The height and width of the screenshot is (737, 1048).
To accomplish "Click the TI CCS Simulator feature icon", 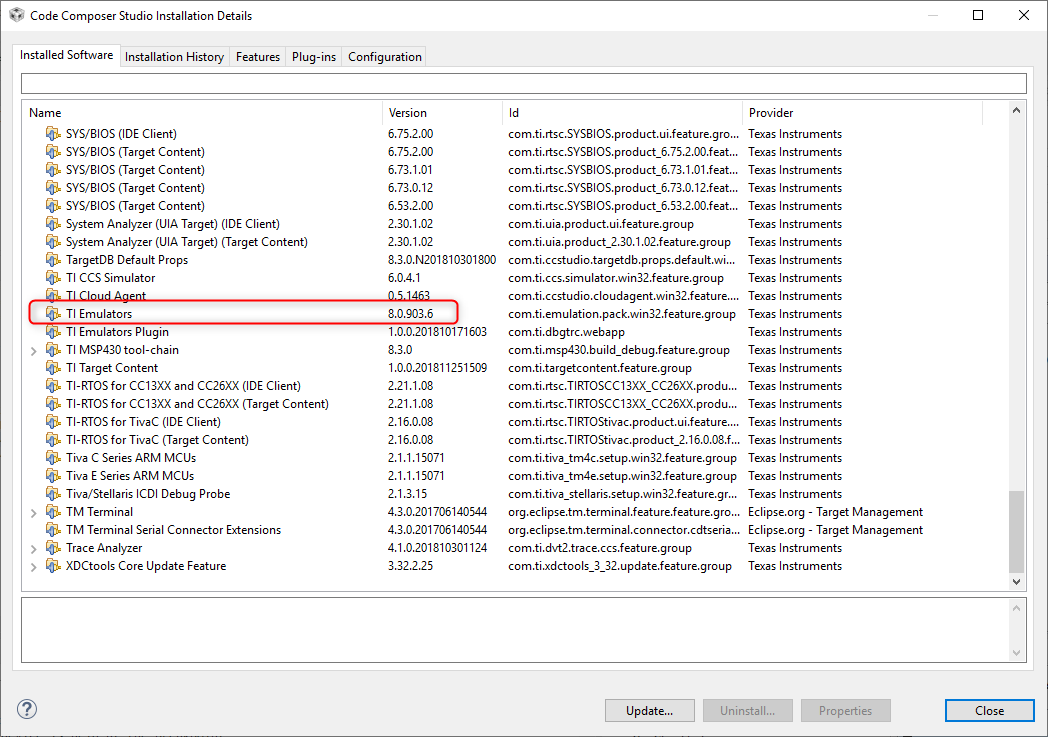I will (x=53, y=278).
